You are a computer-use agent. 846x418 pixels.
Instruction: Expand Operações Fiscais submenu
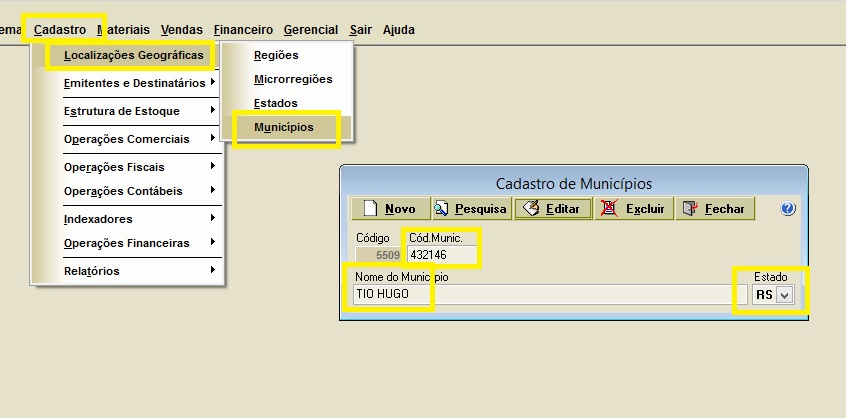127,167
